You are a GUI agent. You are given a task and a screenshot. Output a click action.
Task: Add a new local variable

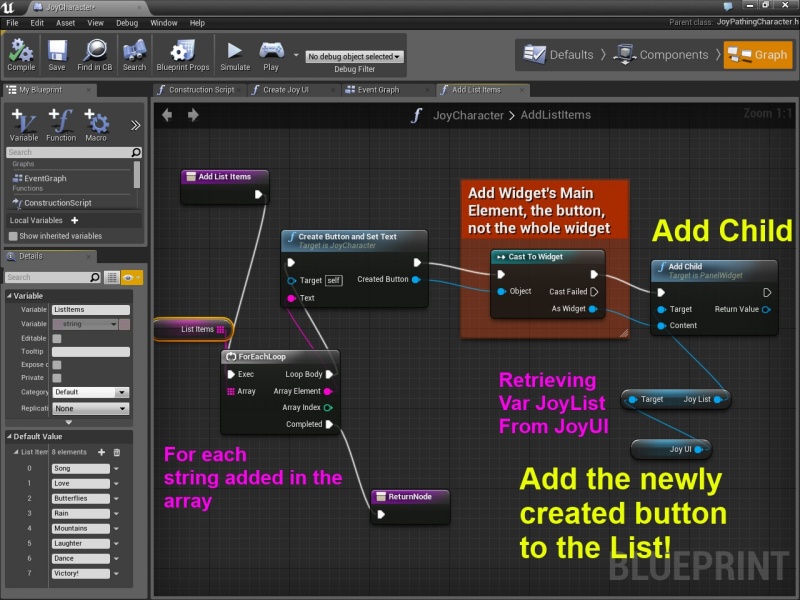pyautogui.click(x=75, y=220)
